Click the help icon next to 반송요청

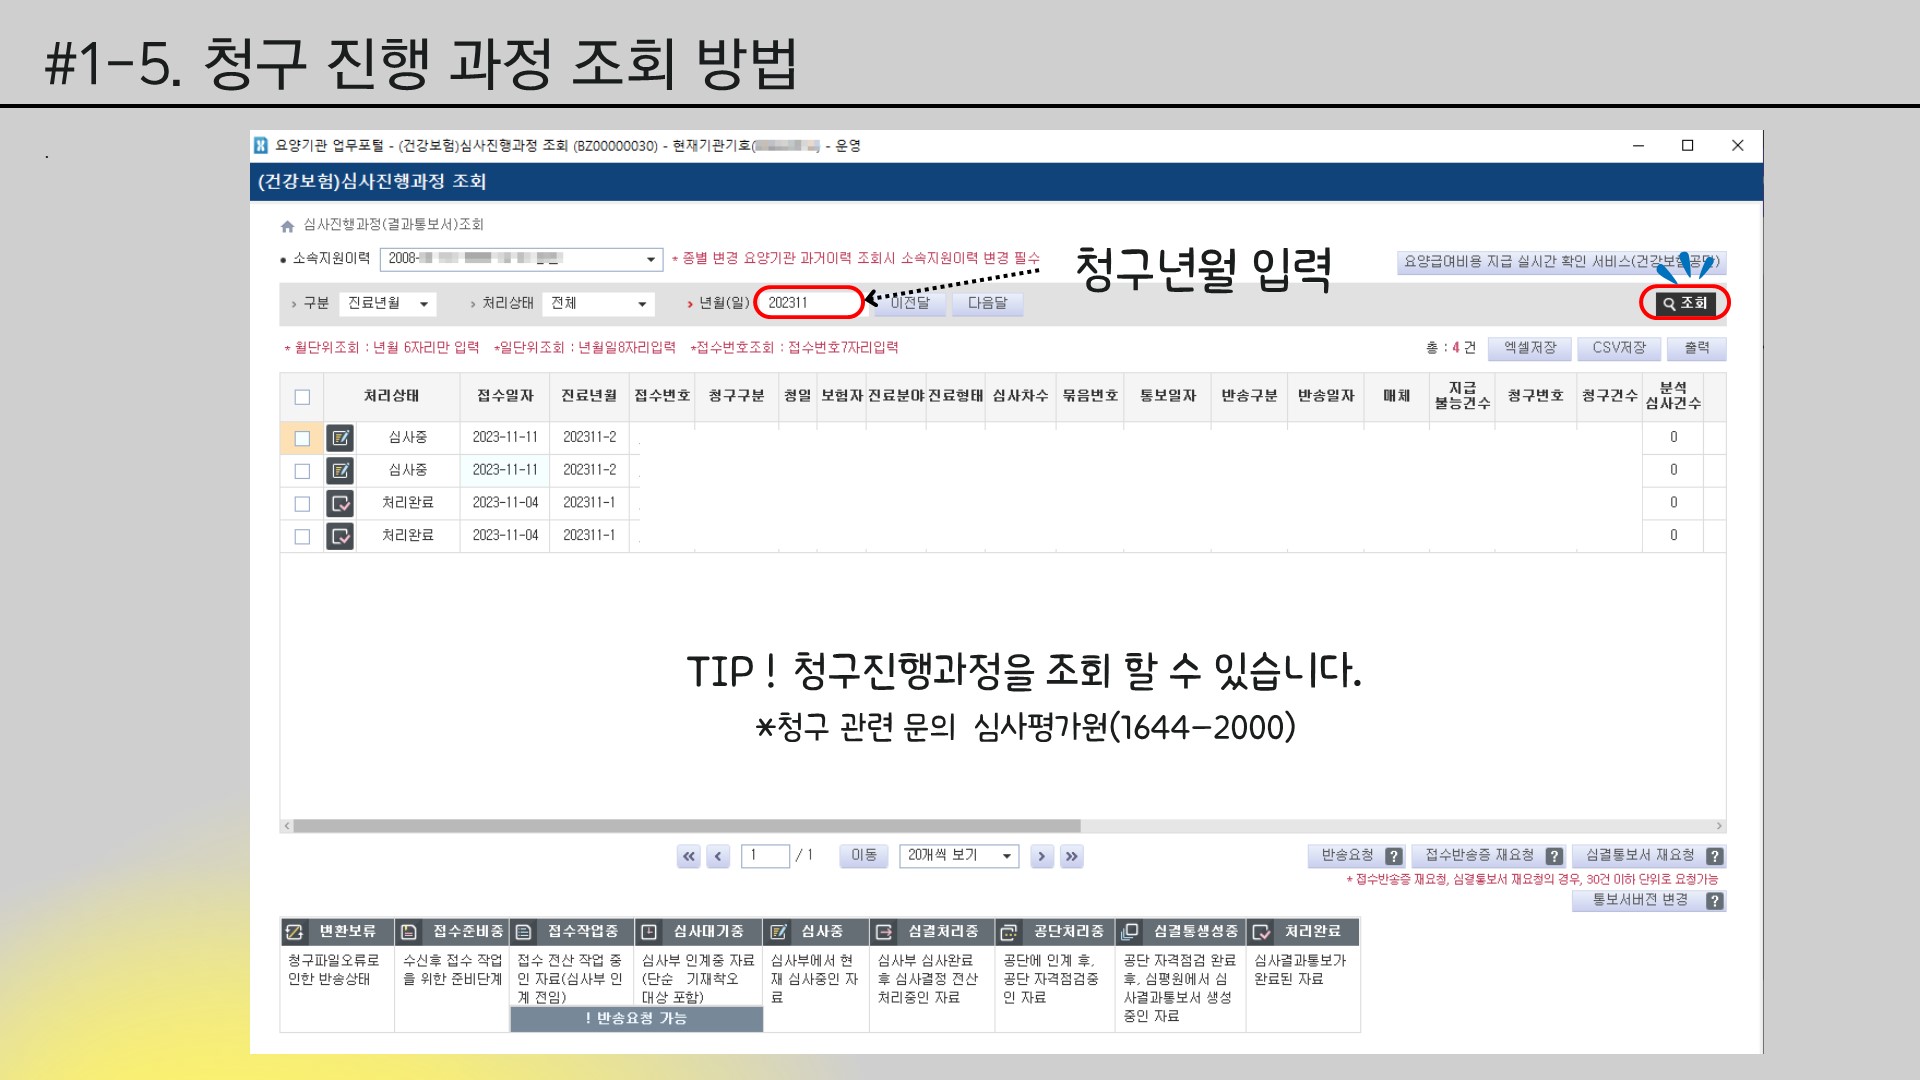tap(1393, 856)
